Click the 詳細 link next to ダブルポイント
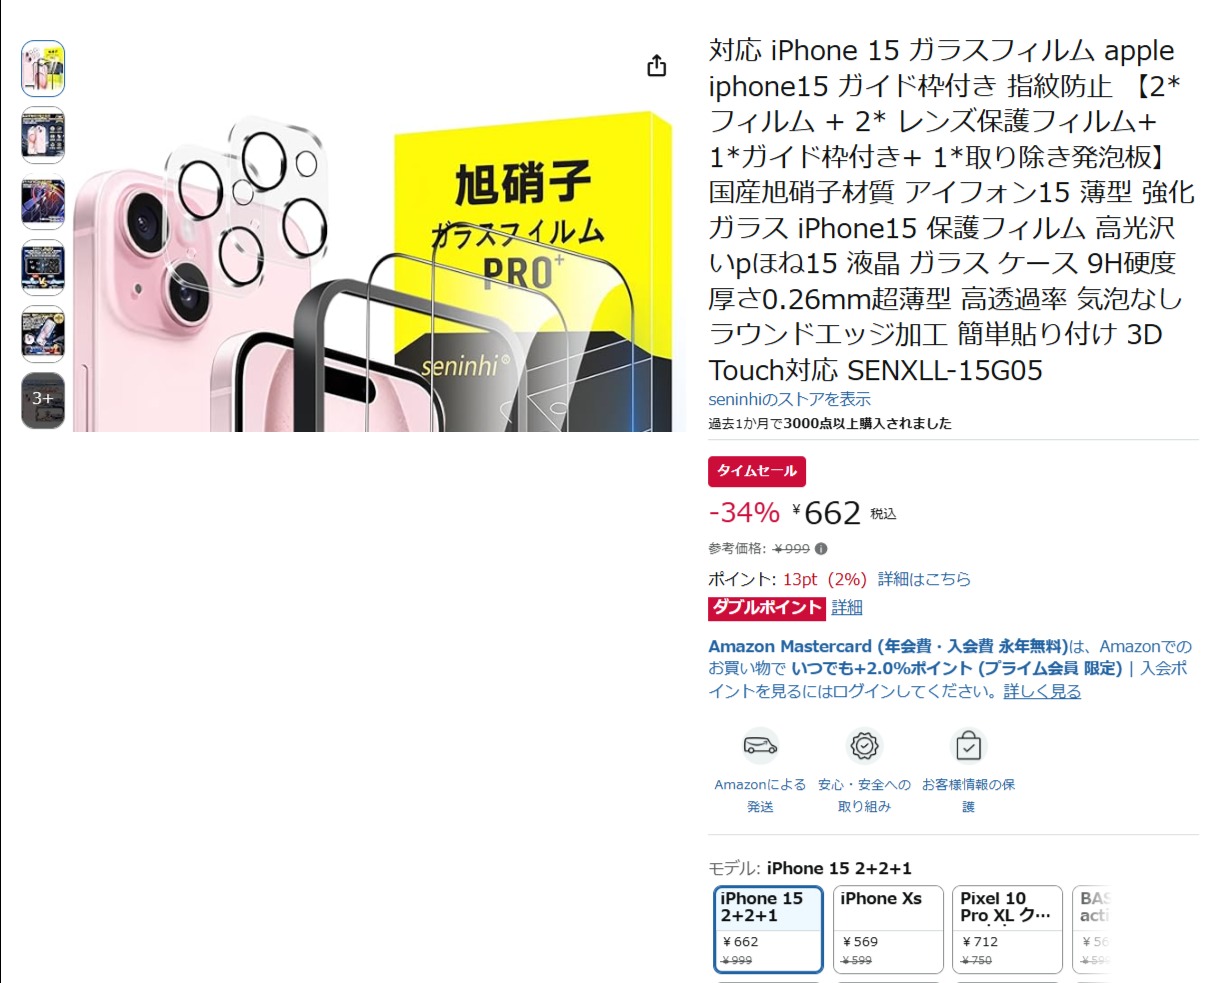1208x983 pixels. click(x=847, y=607)
